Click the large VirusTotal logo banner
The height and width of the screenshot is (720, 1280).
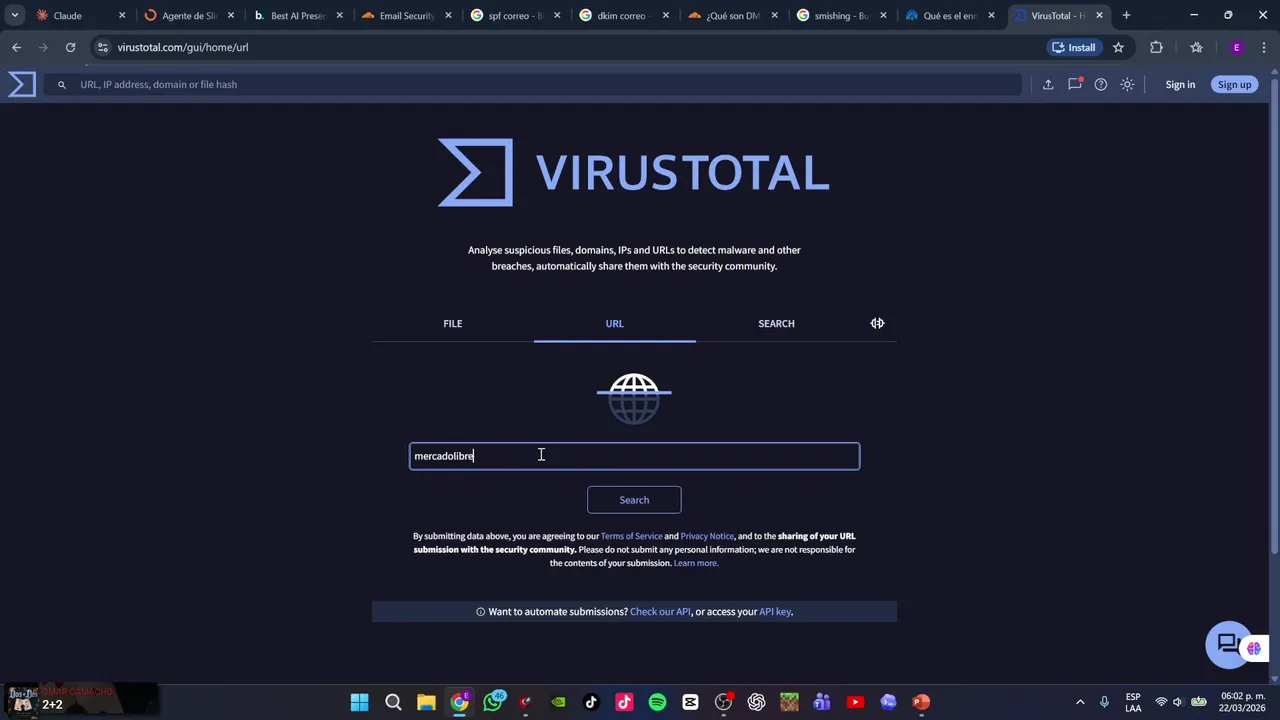click(634, 172)
